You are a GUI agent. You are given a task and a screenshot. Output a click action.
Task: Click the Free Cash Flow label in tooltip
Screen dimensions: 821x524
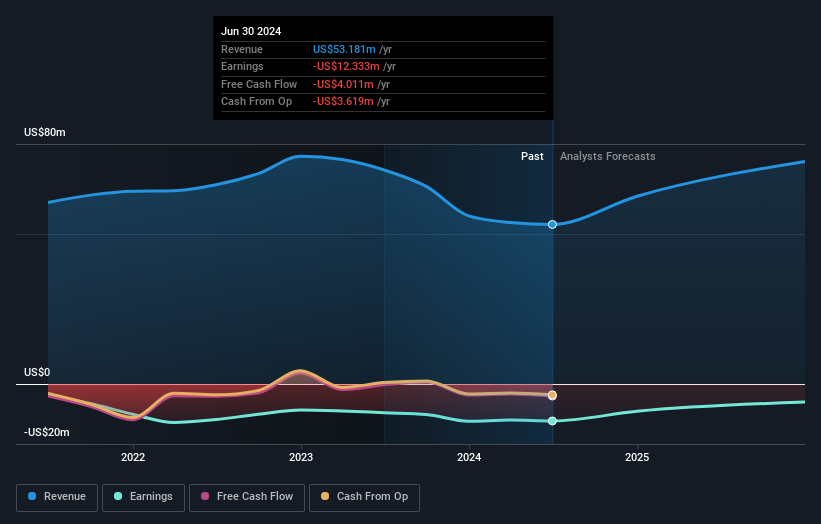[x=259, y=84]
